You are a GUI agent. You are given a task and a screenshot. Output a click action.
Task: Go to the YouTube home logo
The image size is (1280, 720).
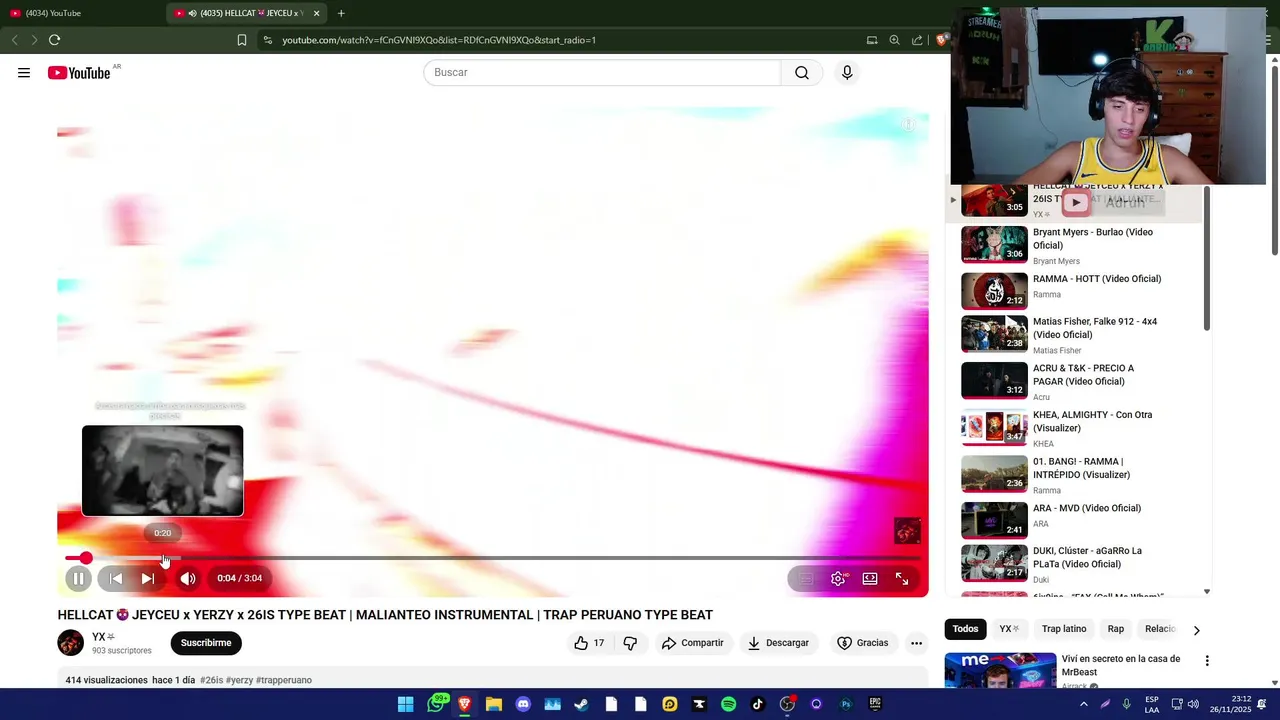[79, 73]
